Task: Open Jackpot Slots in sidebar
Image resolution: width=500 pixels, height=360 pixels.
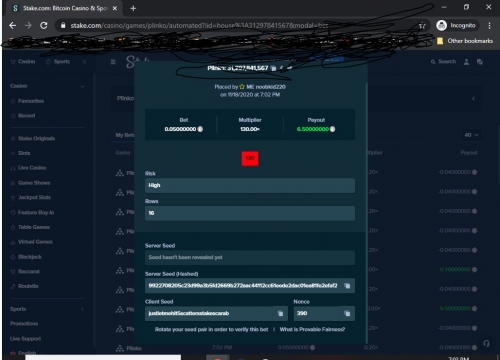Action: 31,197
